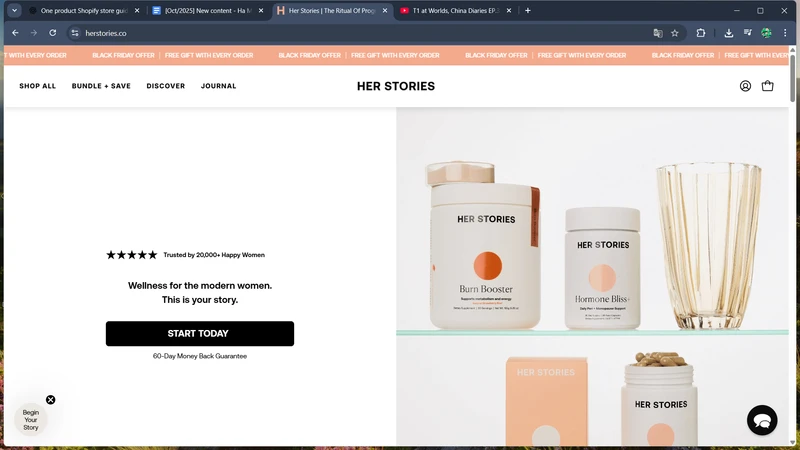Click the Begin Your Story badge
The image size is (800, 450).
click(31, 420)
